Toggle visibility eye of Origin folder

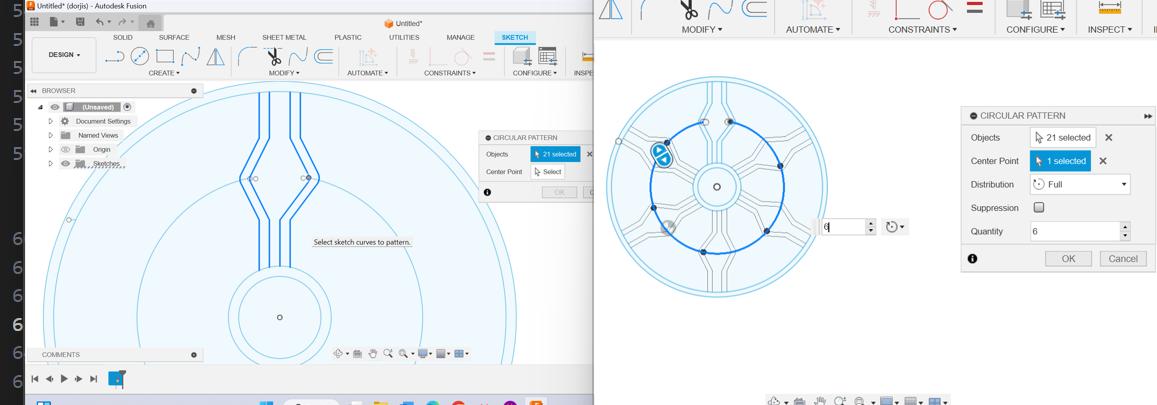66,149
